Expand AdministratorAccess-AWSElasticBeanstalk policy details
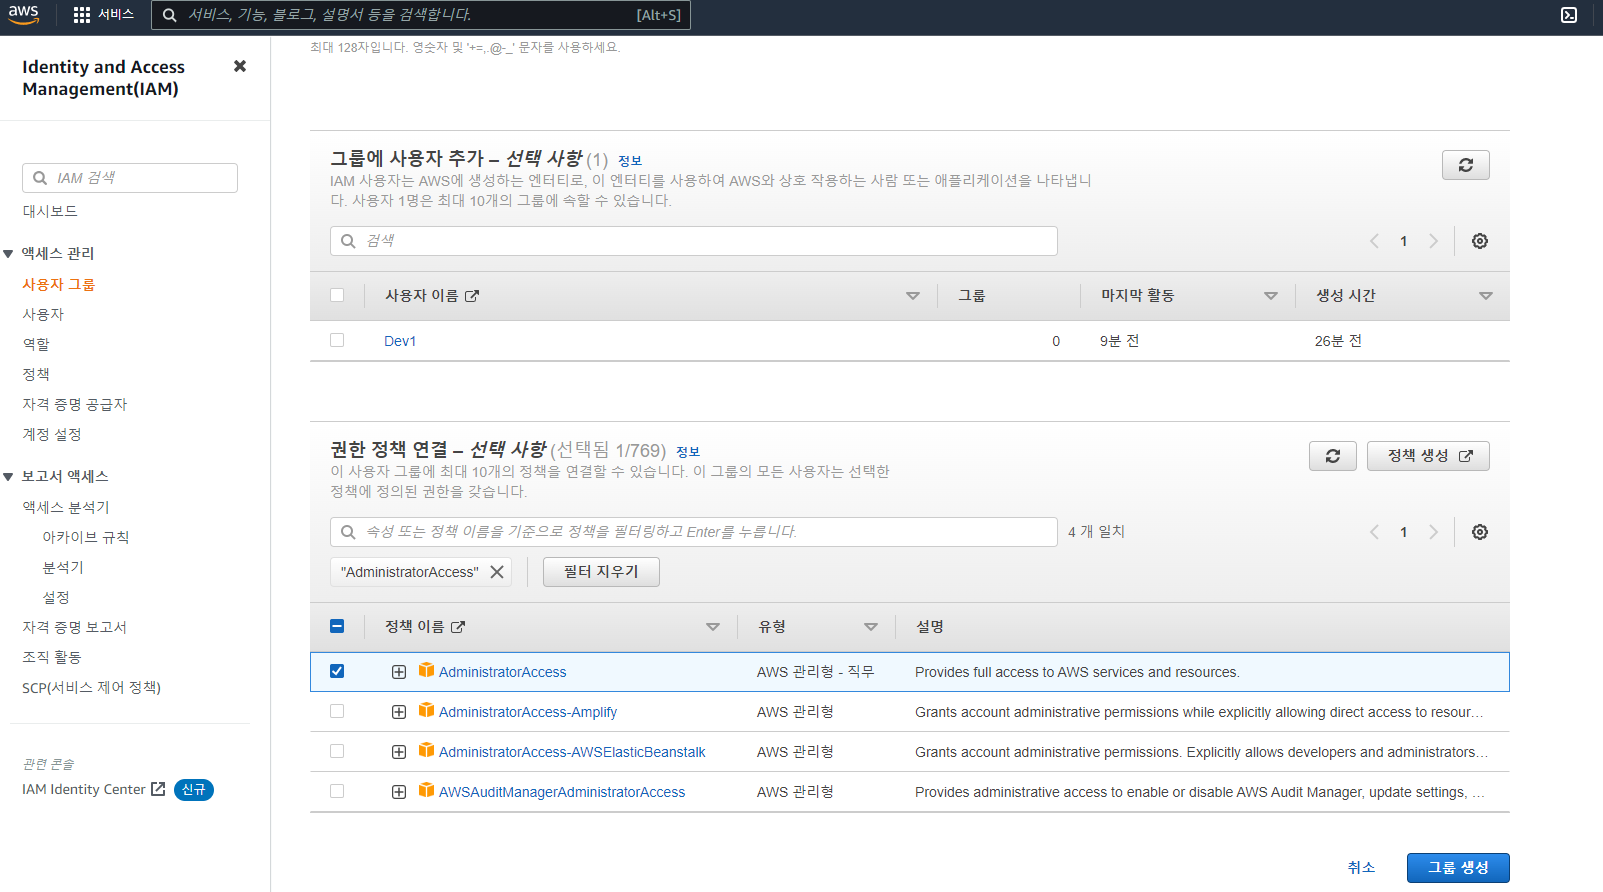The image size is (1603, 892). [x=399, y=752]
